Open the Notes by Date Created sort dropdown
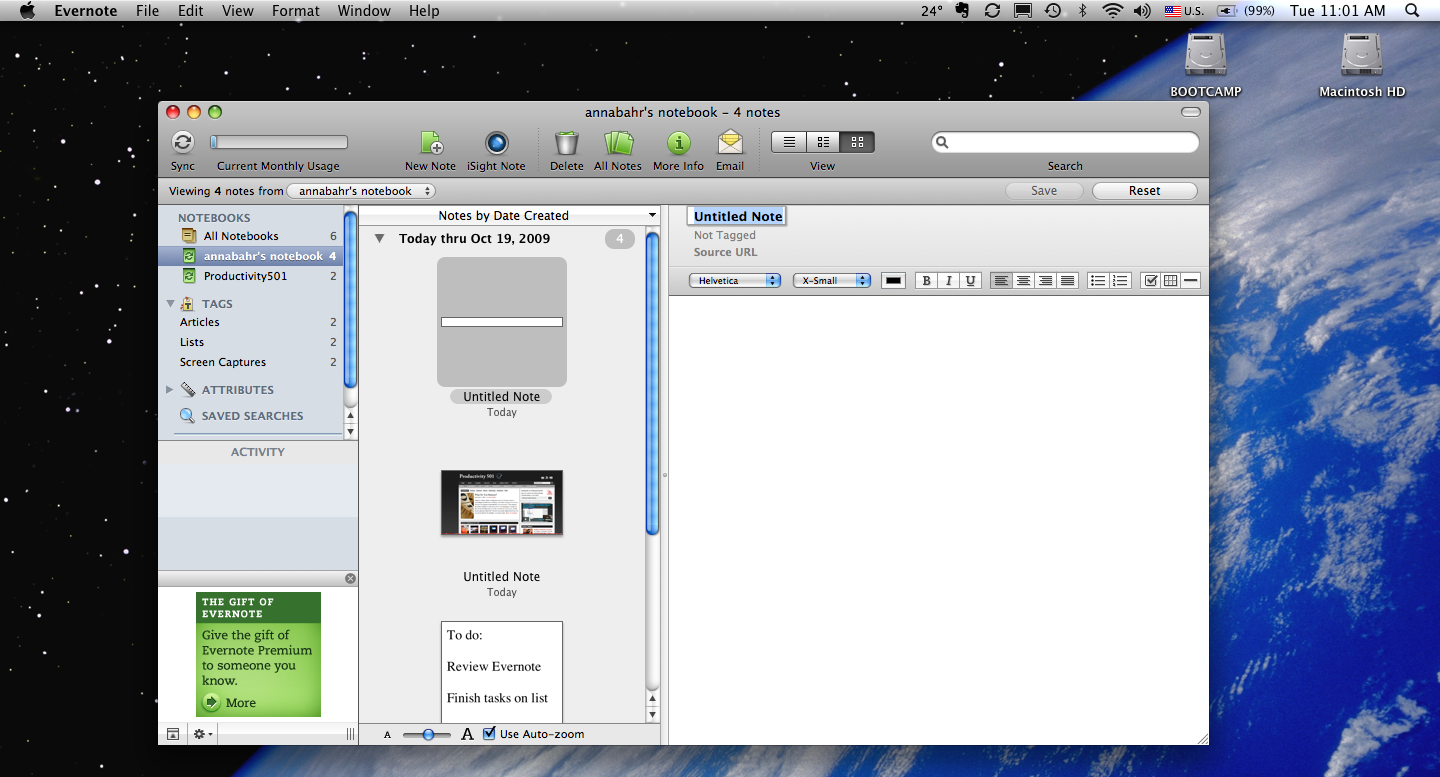 [510, 215]
